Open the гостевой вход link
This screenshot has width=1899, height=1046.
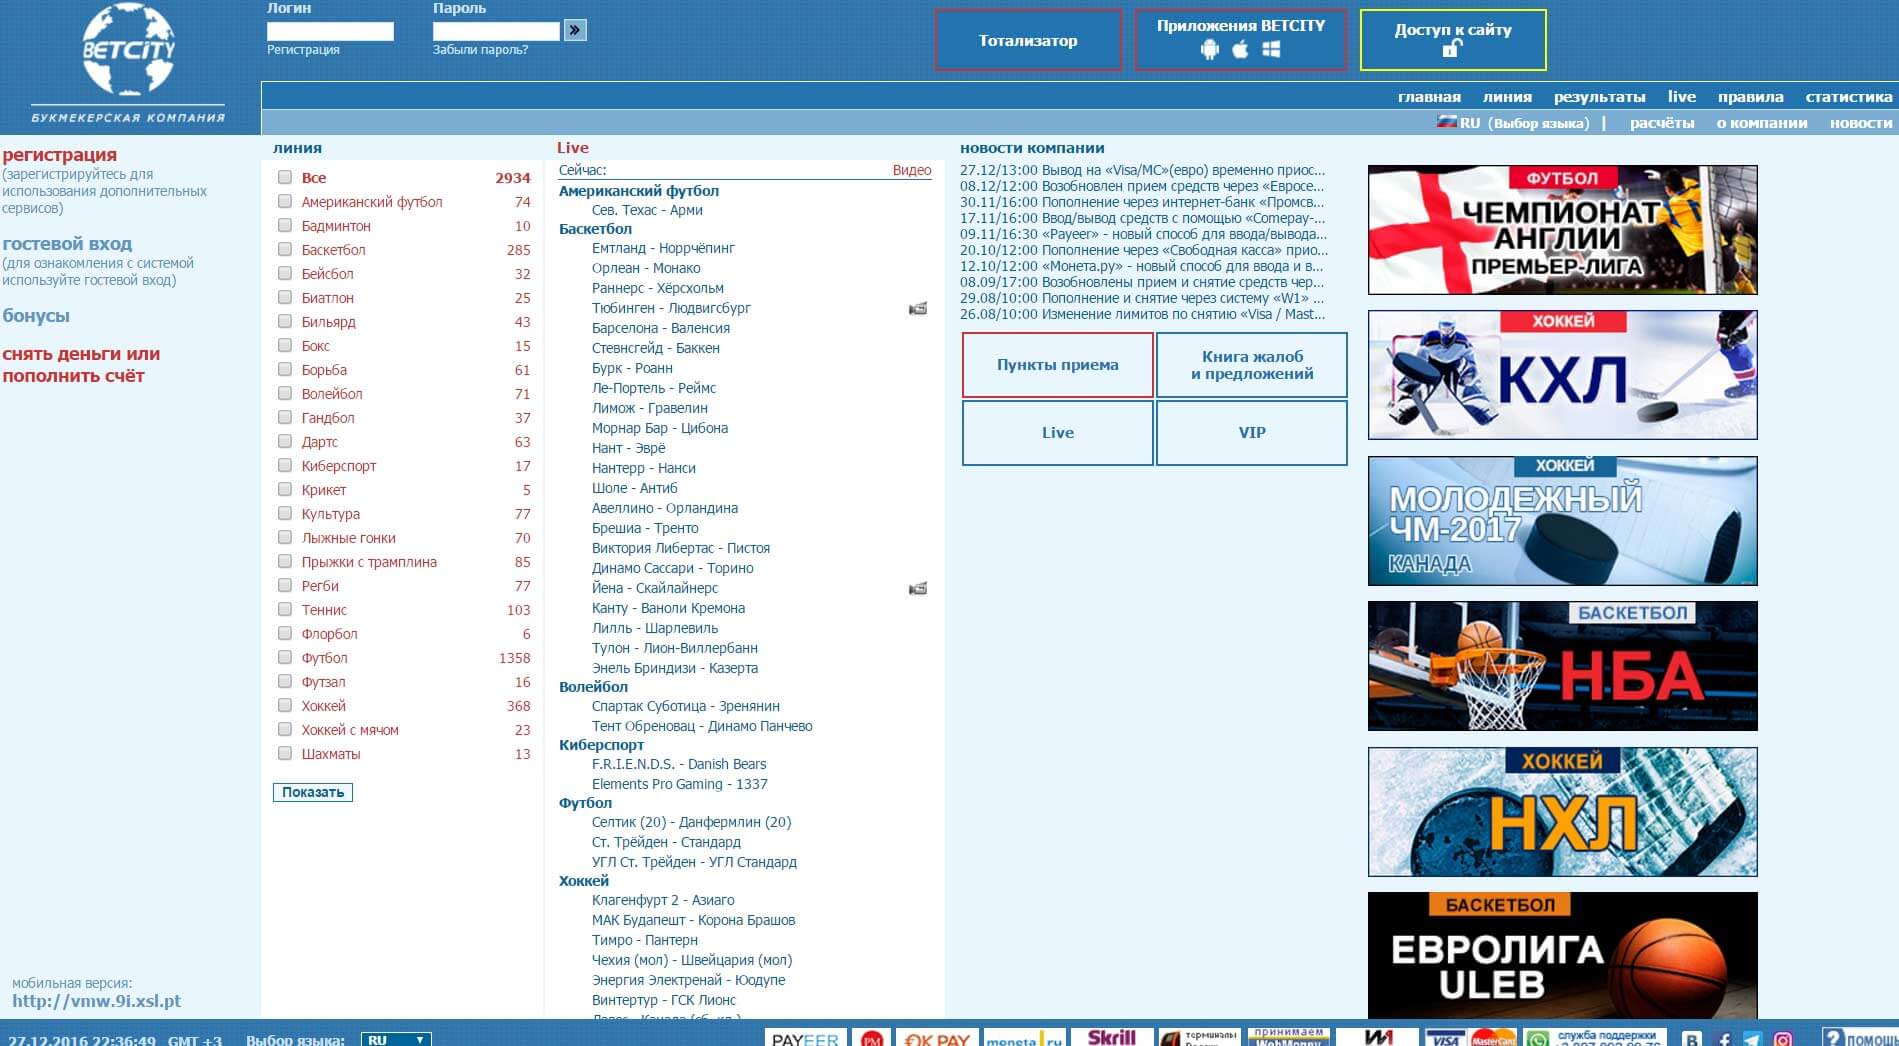[67, 243]
